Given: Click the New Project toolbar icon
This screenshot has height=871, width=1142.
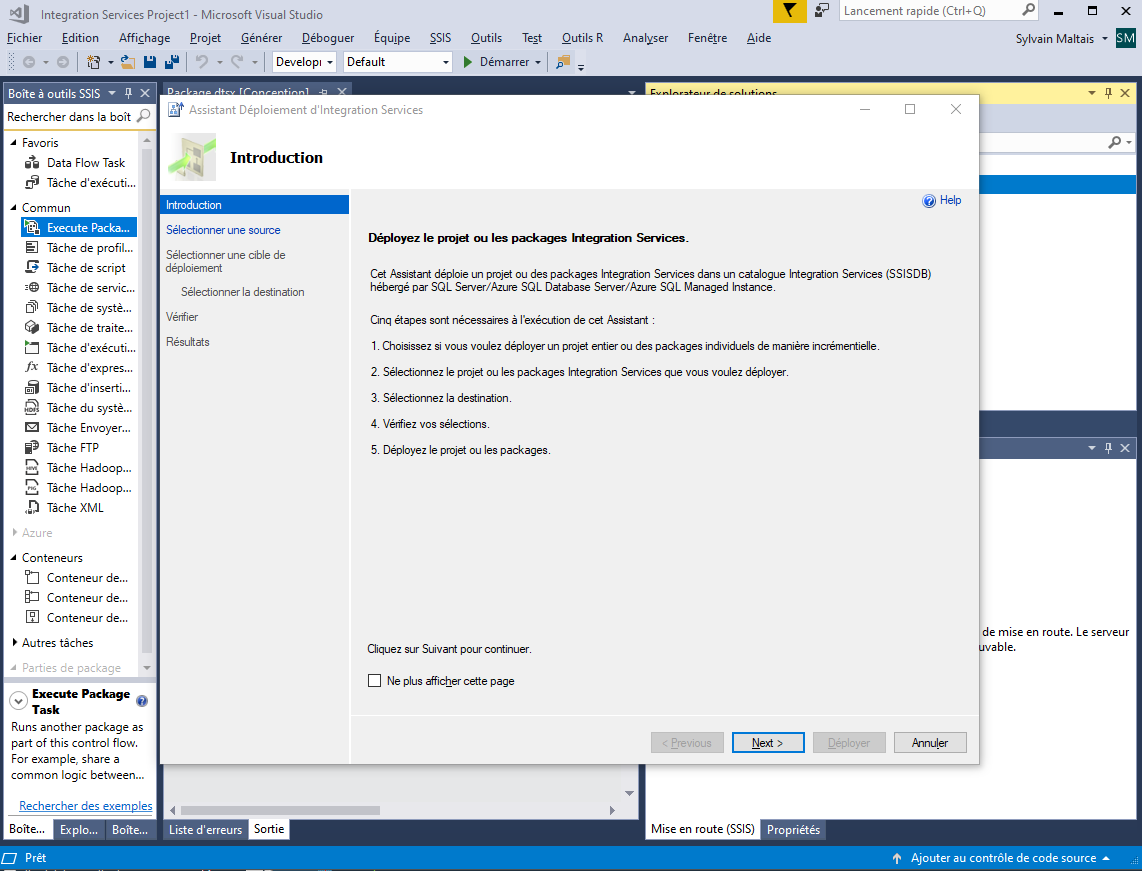Looking at the screenshot, I should pyautogui.click(x=93, y=63).
